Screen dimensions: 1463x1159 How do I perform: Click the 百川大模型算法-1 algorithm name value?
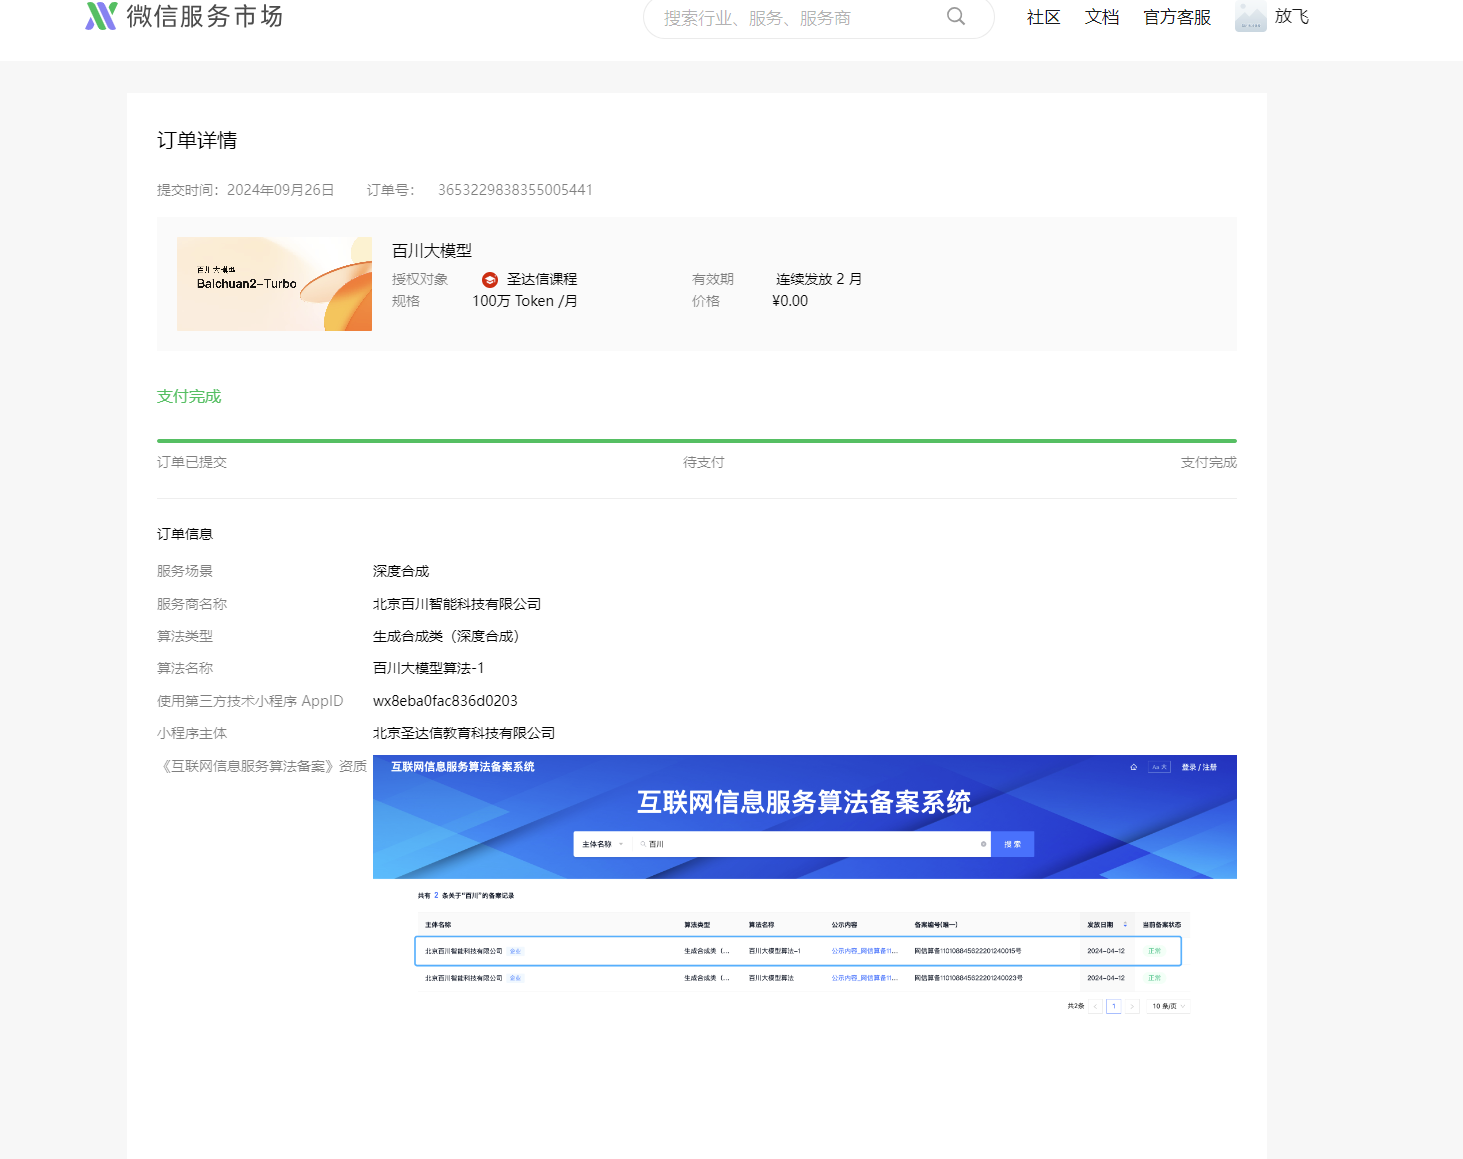[428, 668]
